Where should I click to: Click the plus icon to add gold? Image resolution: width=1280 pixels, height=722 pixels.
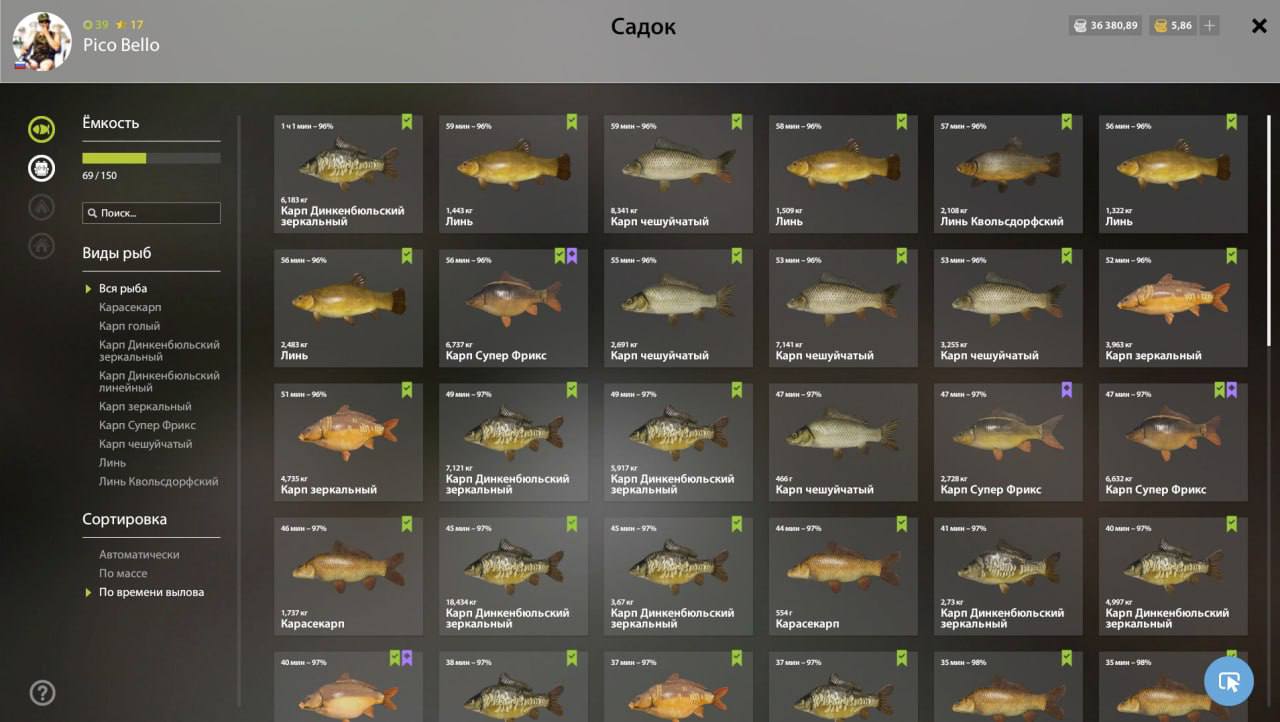pos(1209,26)
